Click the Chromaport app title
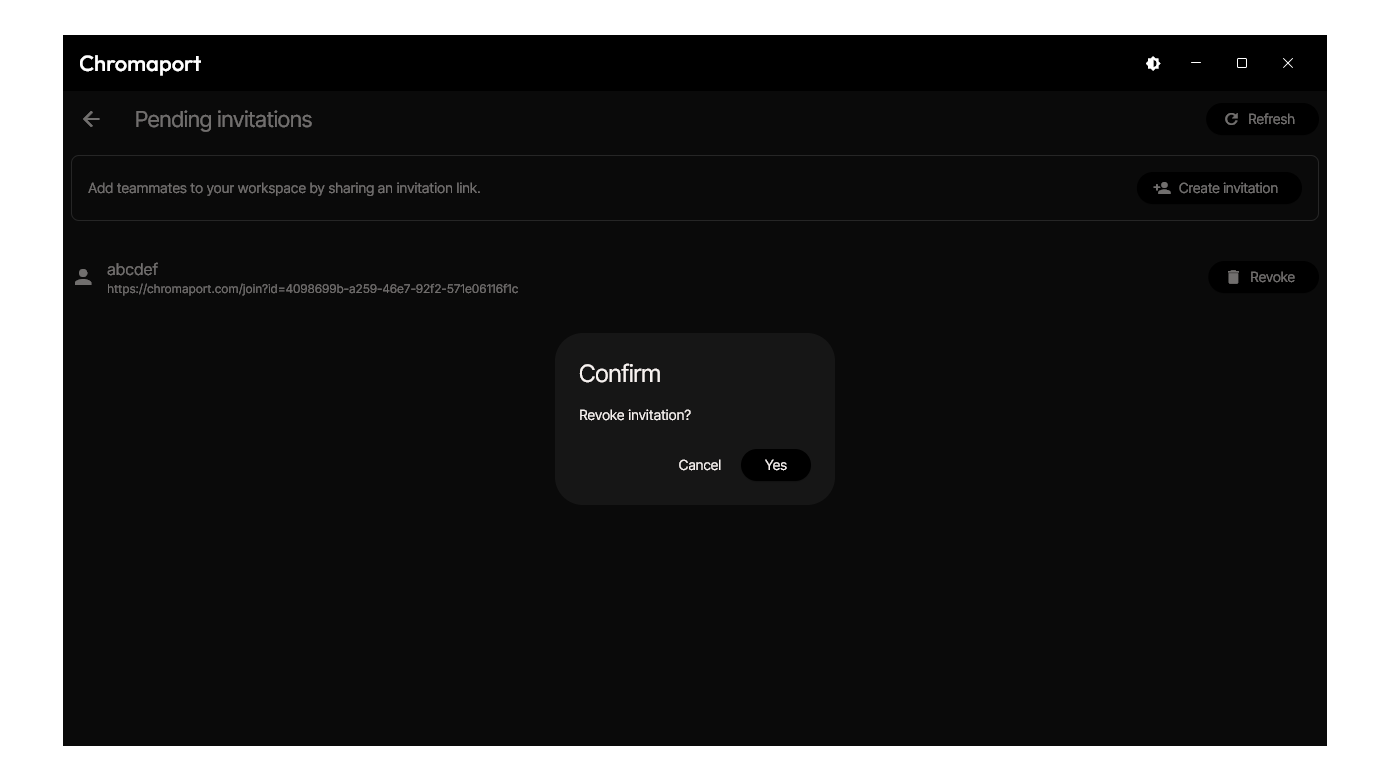This screenshot has height=782, width=1390. pos(140,63)
